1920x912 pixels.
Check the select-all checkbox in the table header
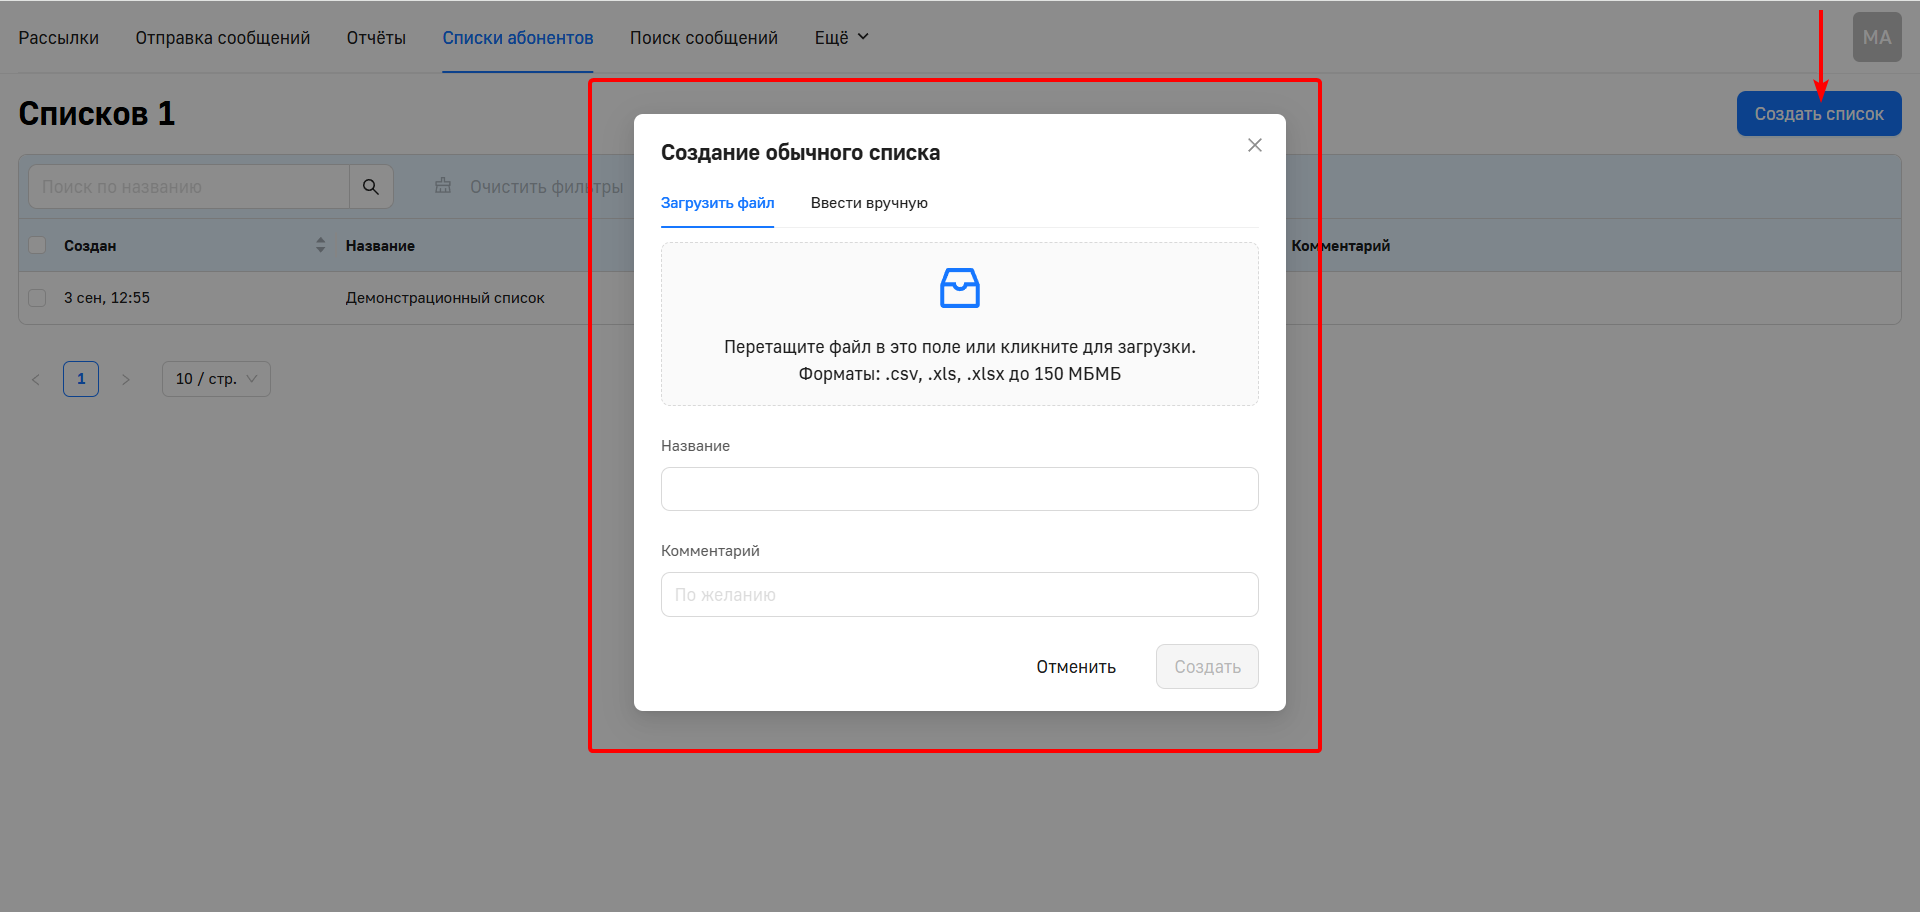[37, 244]
